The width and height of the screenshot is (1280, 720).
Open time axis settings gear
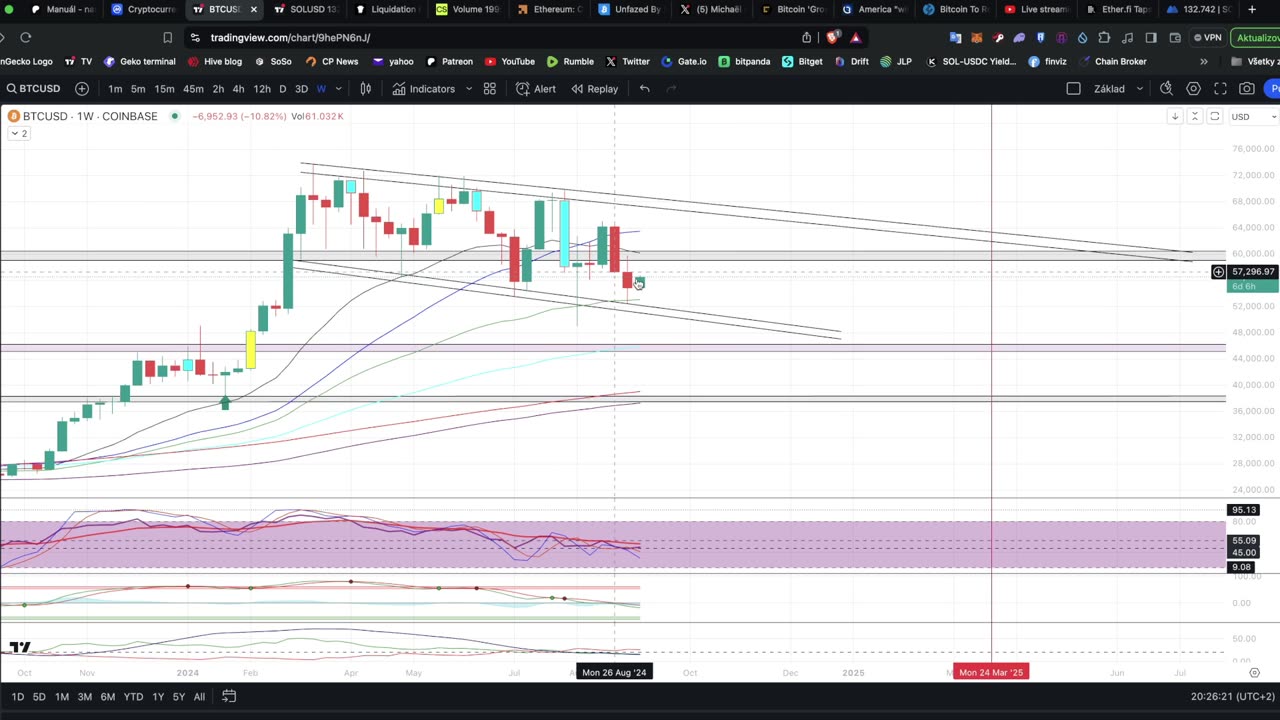coord(1254,673)
